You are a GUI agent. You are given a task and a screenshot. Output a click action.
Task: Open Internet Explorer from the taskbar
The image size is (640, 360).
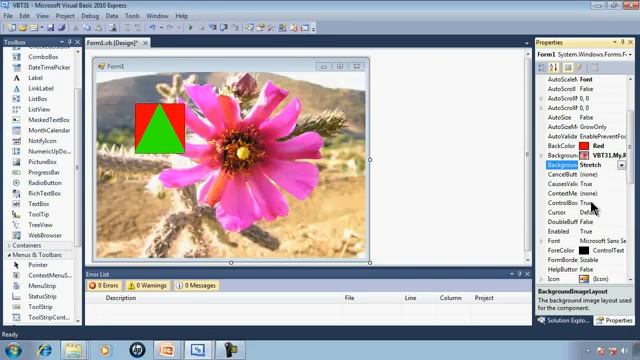pyautogui.click(x=44, y=350)
